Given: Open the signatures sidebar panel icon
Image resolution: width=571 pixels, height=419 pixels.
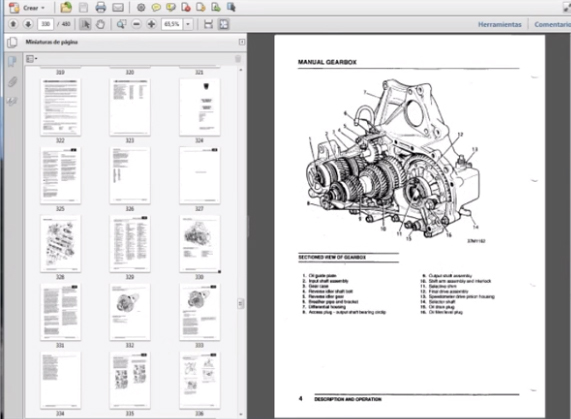Looking at the screenshot, I should pos(12,101).
